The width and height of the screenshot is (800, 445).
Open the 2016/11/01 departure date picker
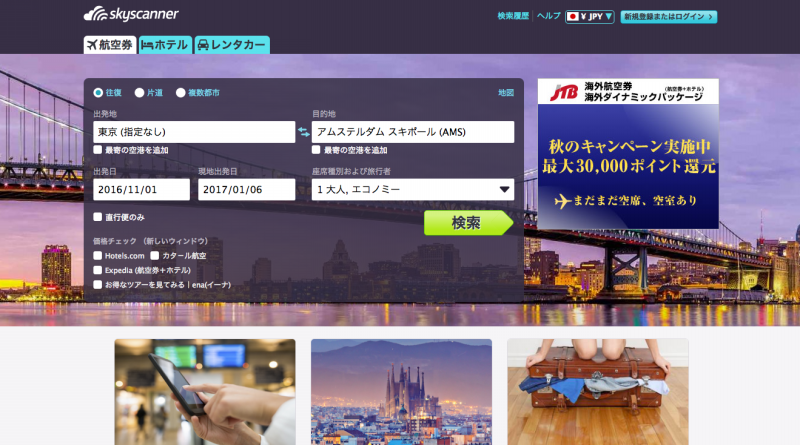coord(141,189)
